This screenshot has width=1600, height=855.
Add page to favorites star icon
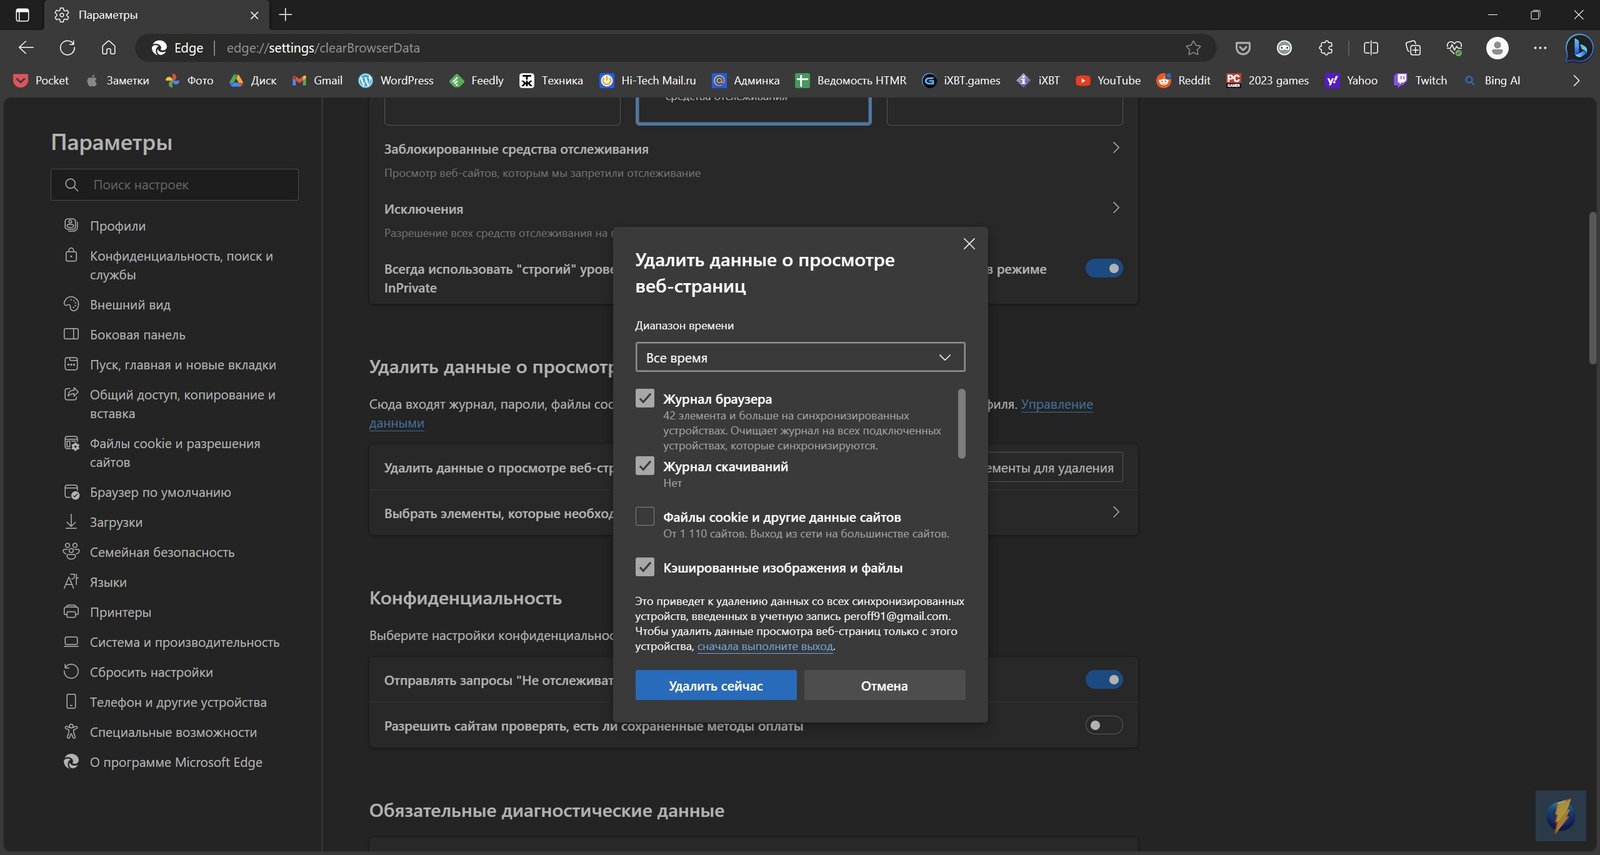click(1193, 48)
